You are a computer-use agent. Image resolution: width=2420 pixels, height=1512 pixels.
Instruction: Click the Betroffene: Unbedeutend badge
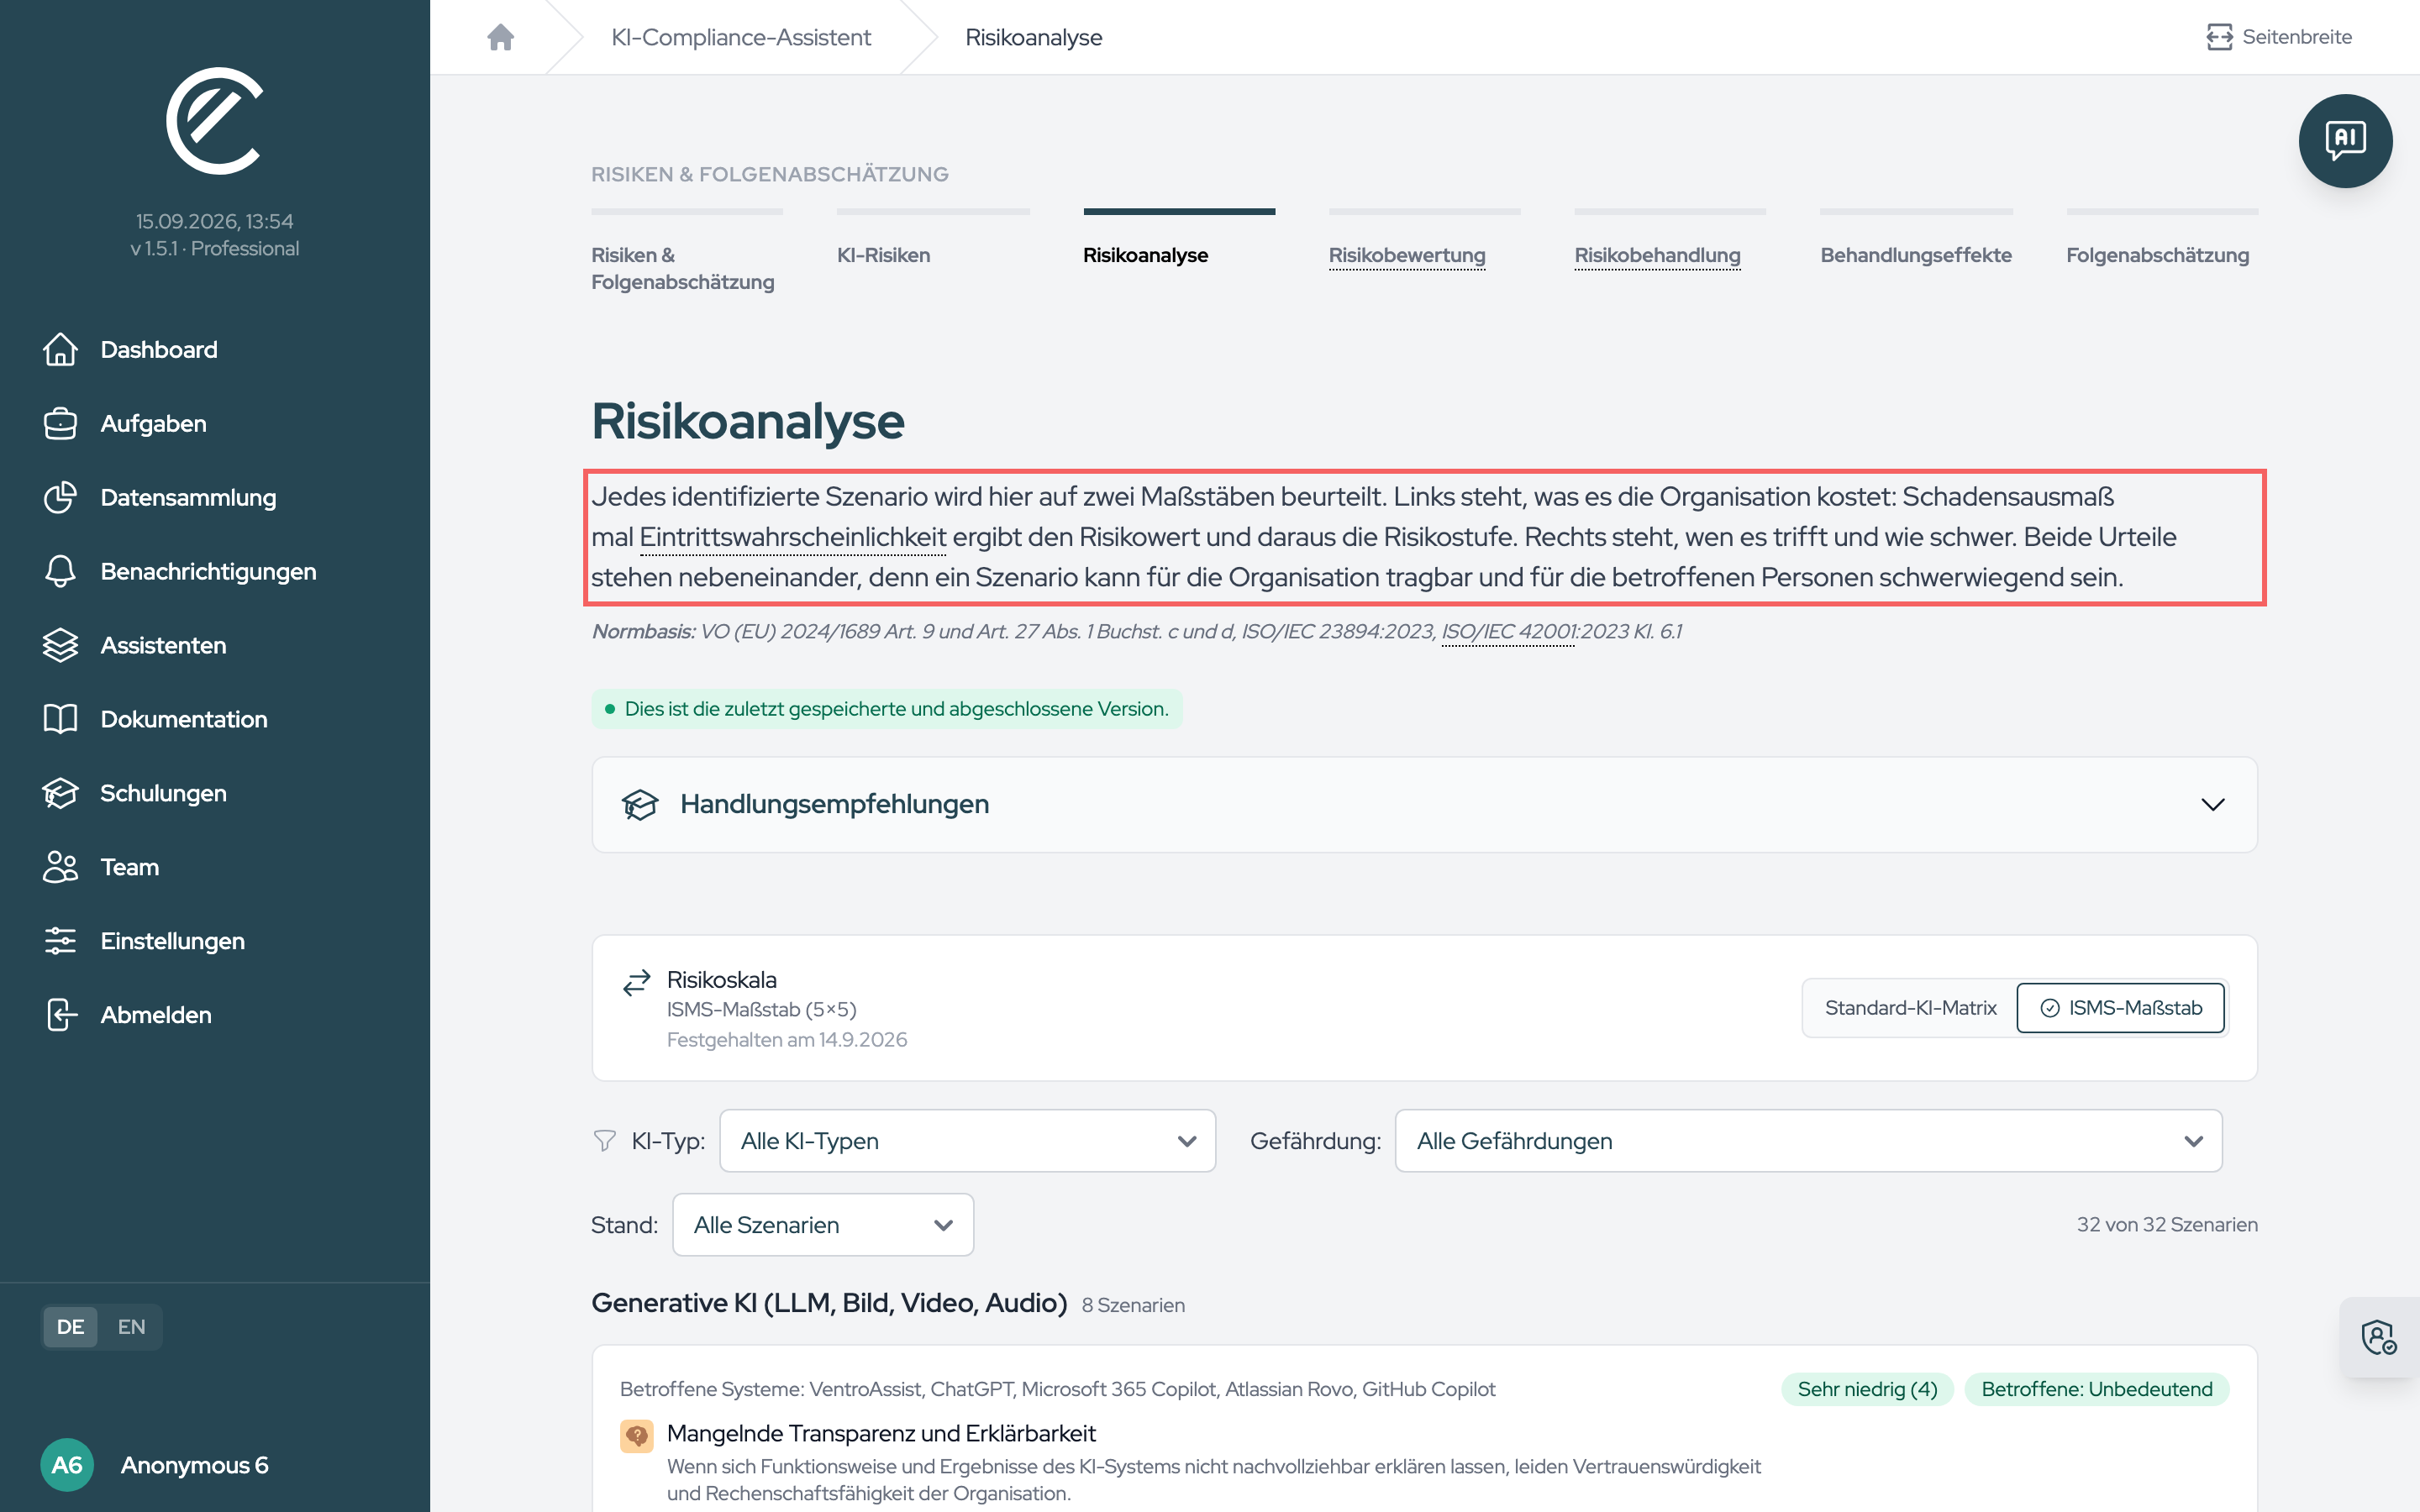[2096, 1389]
